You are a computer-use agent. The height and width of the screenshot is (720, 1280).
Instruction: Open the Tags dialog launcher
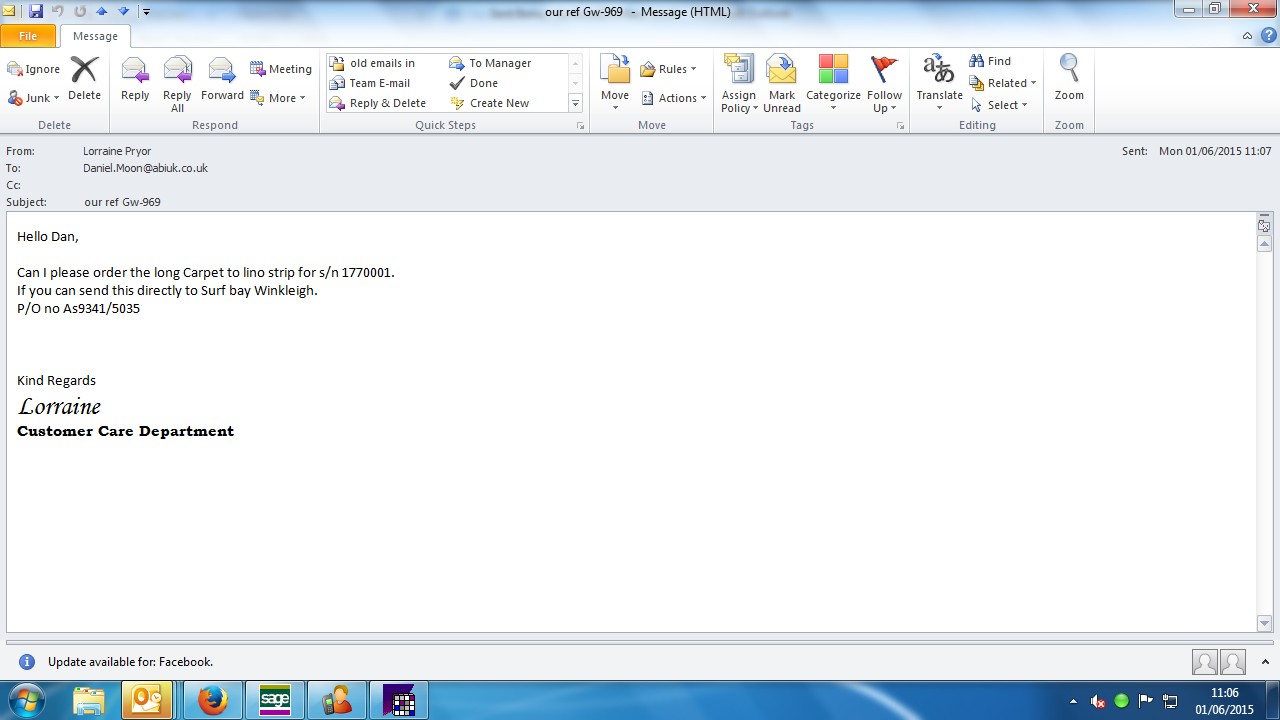point(900,126)
